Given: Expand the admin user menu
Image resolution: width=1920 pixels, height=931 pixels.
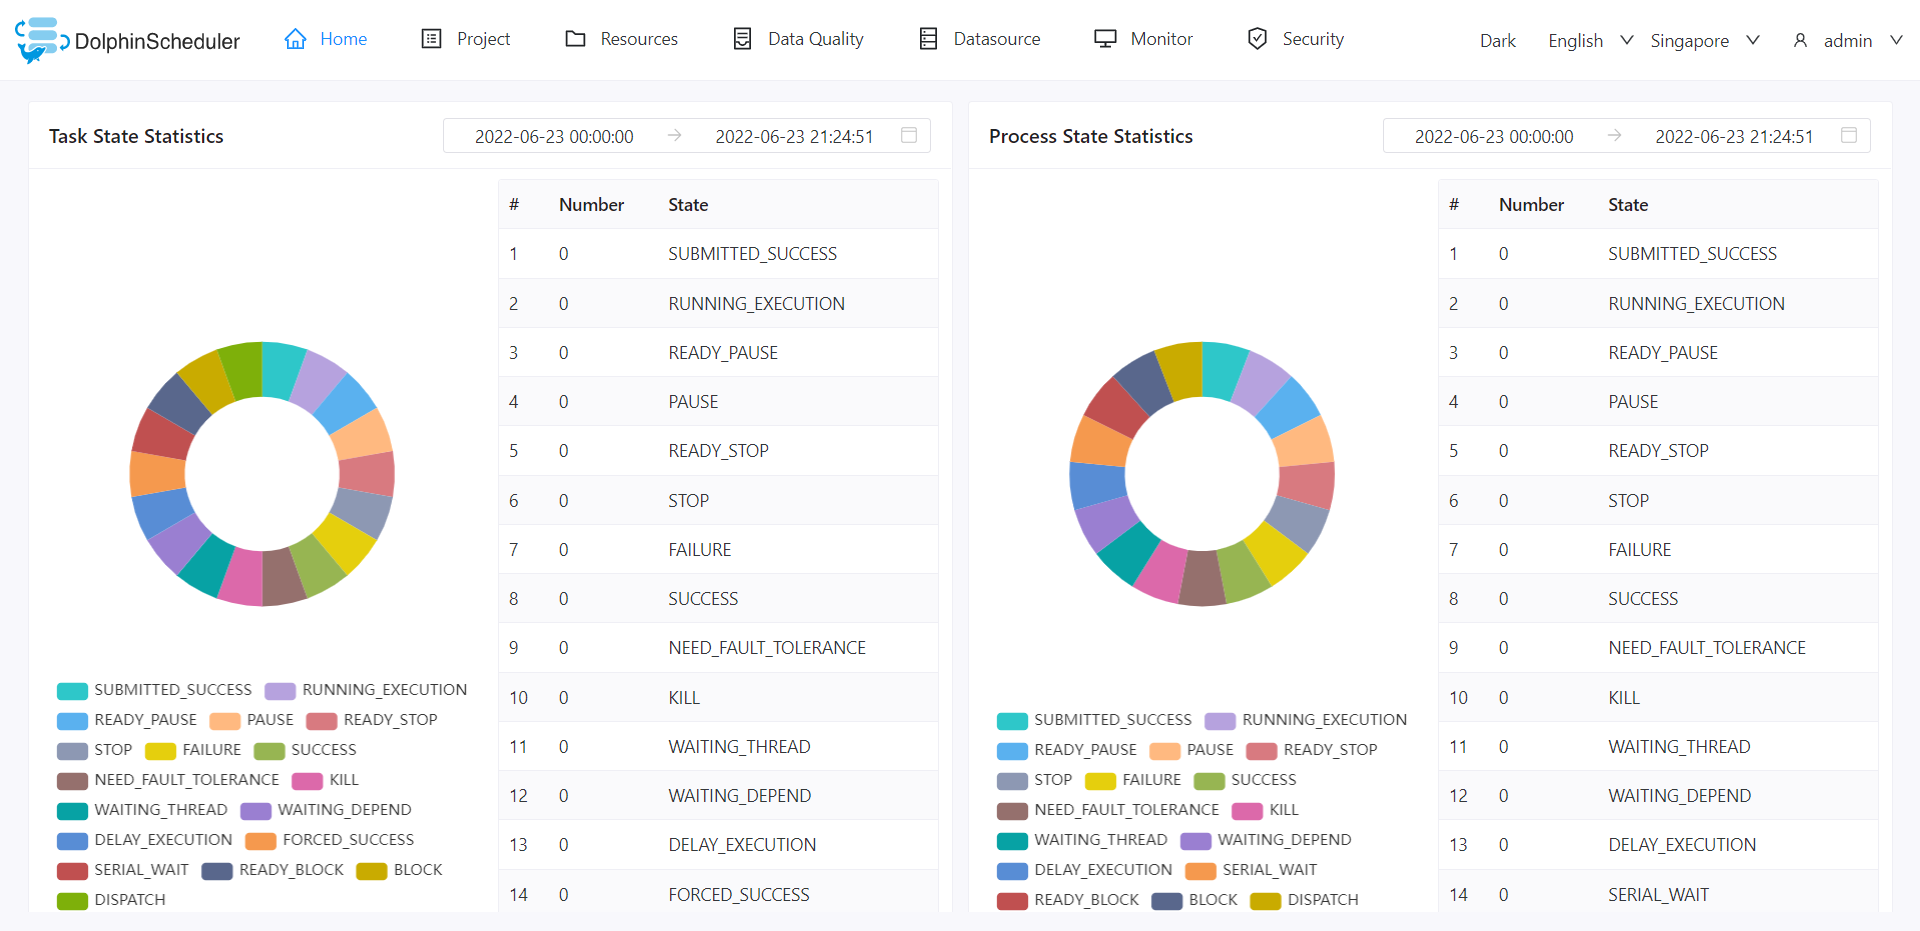Looking at the screenshot, I should (1848, 40).
